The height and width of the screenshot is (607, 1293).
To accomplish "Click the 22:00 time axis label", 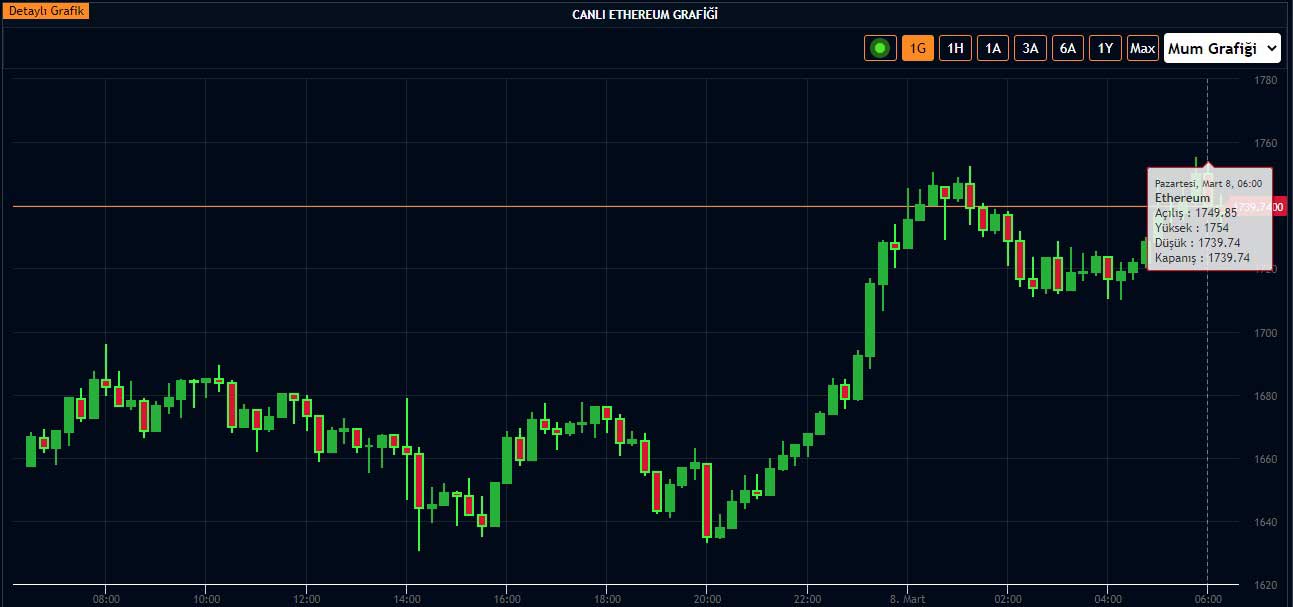I will click(807, 600).
